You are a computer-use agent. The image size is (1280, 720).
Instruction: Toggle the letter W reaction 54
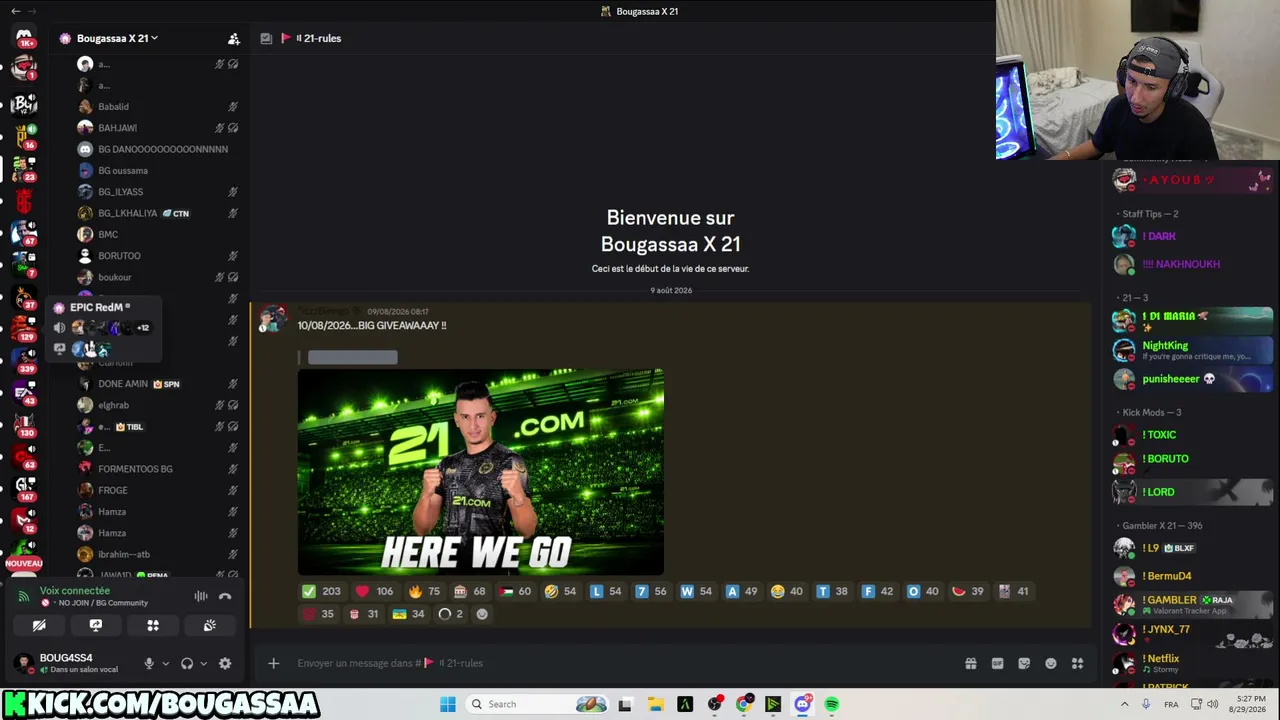point(697,591)
